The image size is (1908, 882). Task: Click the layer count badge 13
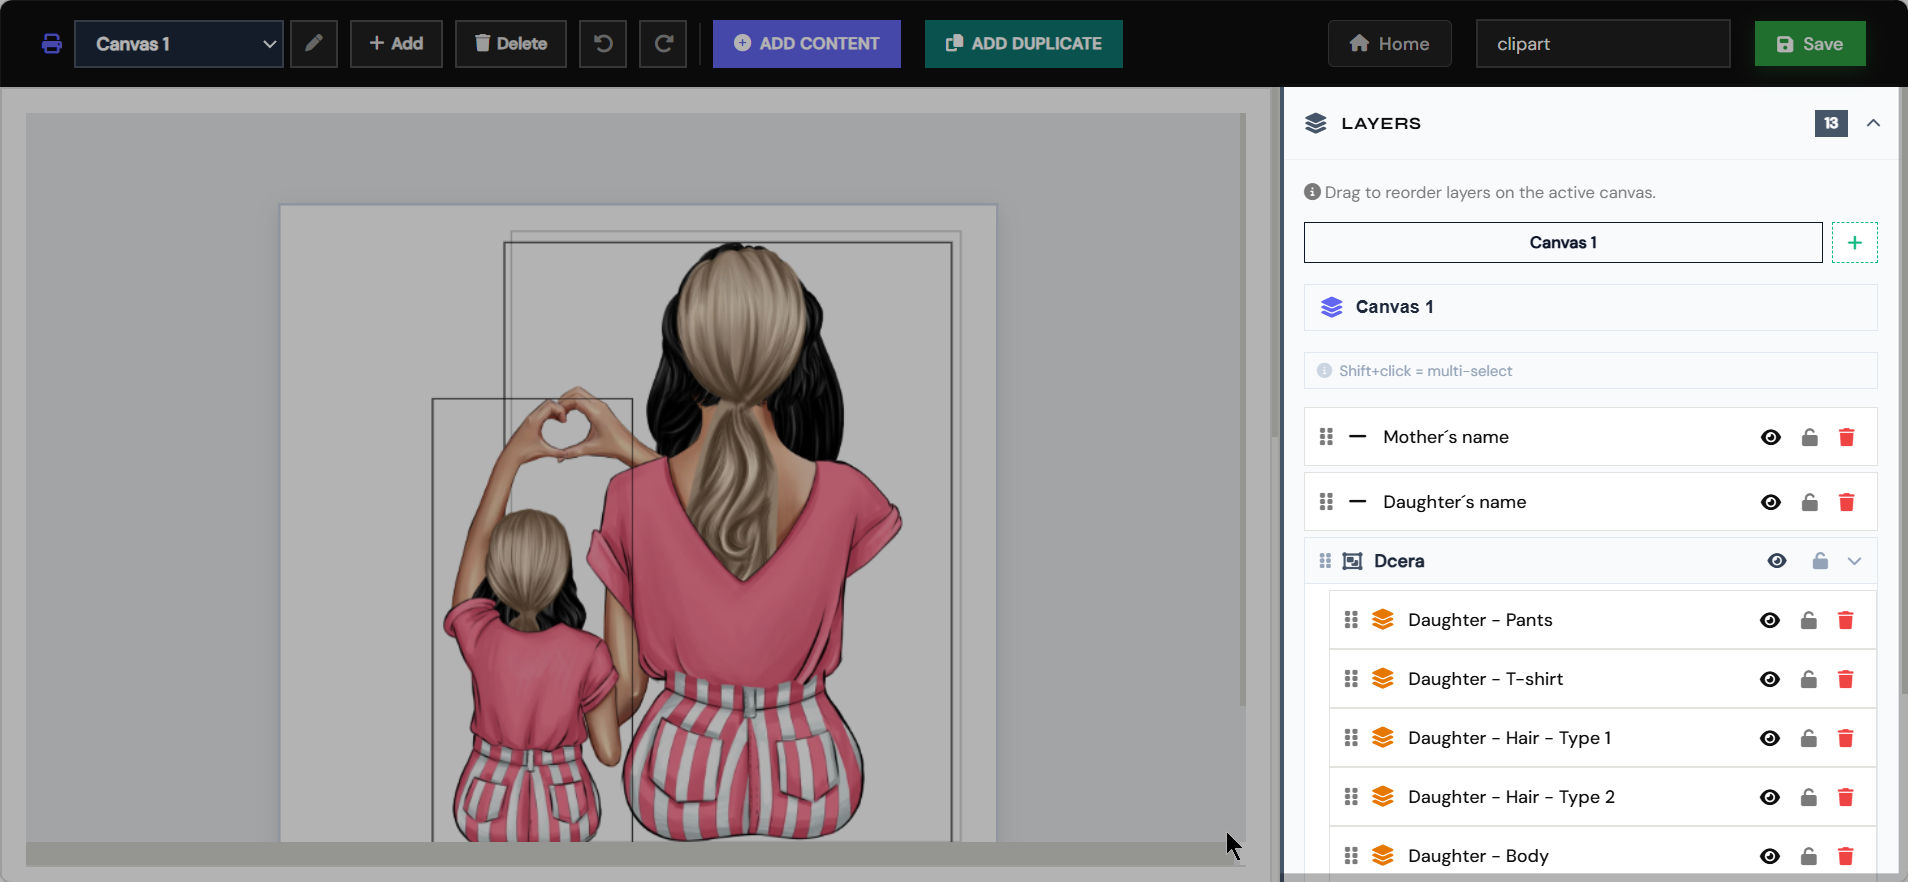tap(1831, 123)
